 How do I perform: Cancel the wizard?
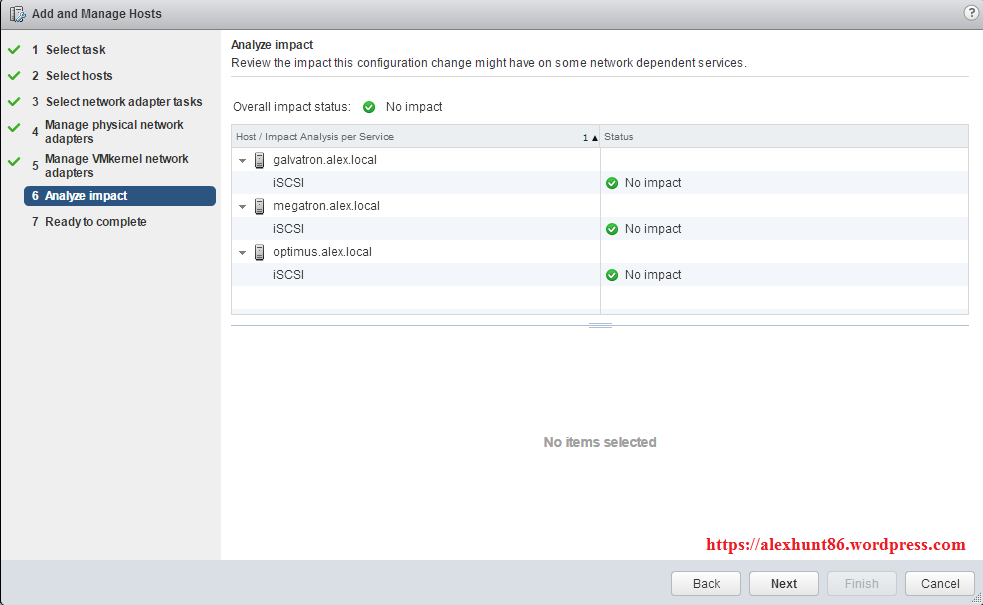point(939,584)
